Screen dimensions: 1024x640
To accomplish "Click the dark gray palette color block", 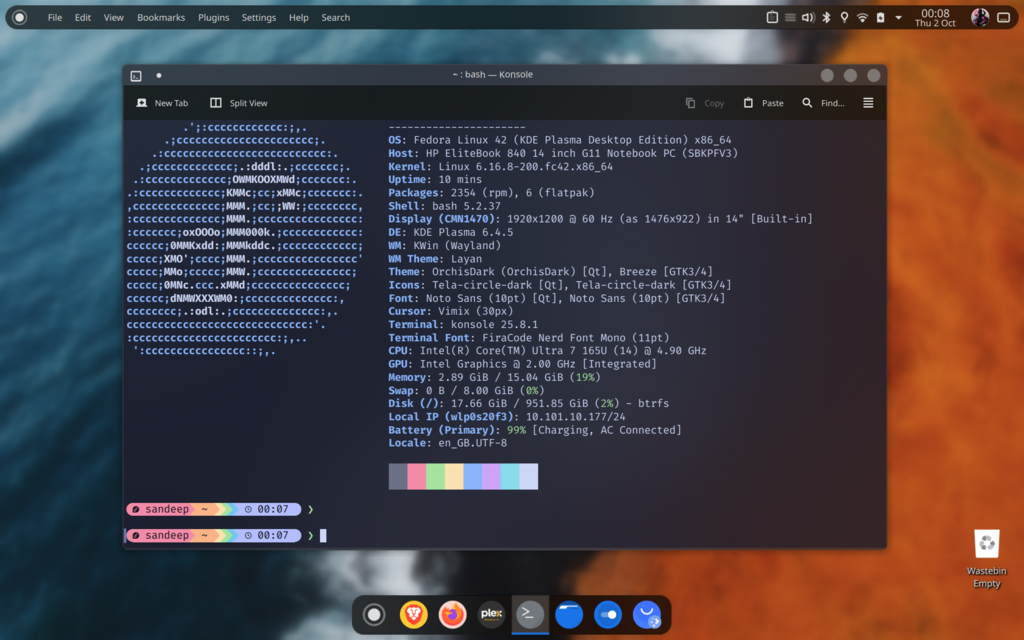I will pyautogui.click(x=398, y=477).
